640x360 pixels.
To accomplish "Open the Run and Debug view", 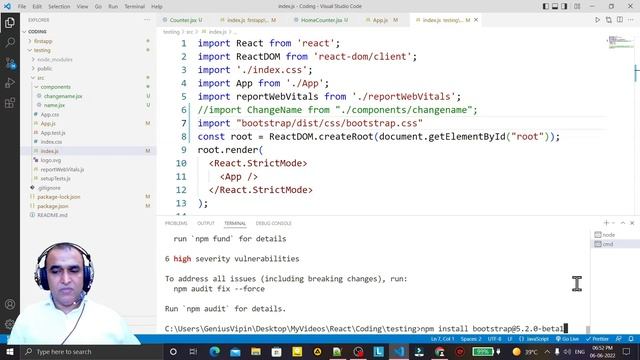I will pos(10,82).
